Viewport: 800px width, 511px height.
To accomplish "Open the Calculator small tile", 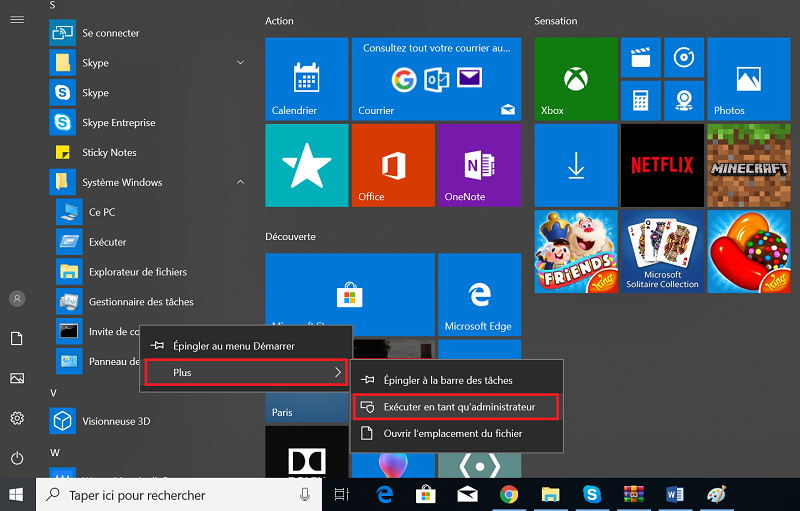I will 641,100.
